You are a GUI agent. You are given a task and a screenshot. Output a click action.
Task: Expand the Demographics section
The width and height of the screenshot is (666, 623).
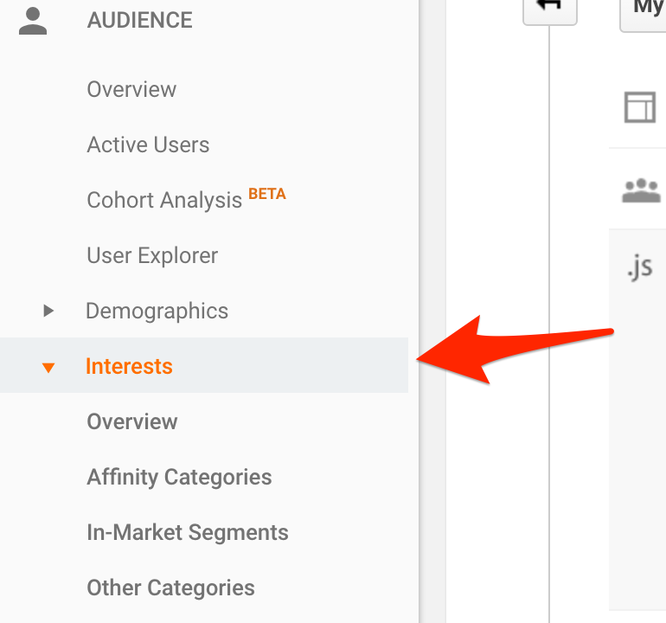[x=48, y=311]
